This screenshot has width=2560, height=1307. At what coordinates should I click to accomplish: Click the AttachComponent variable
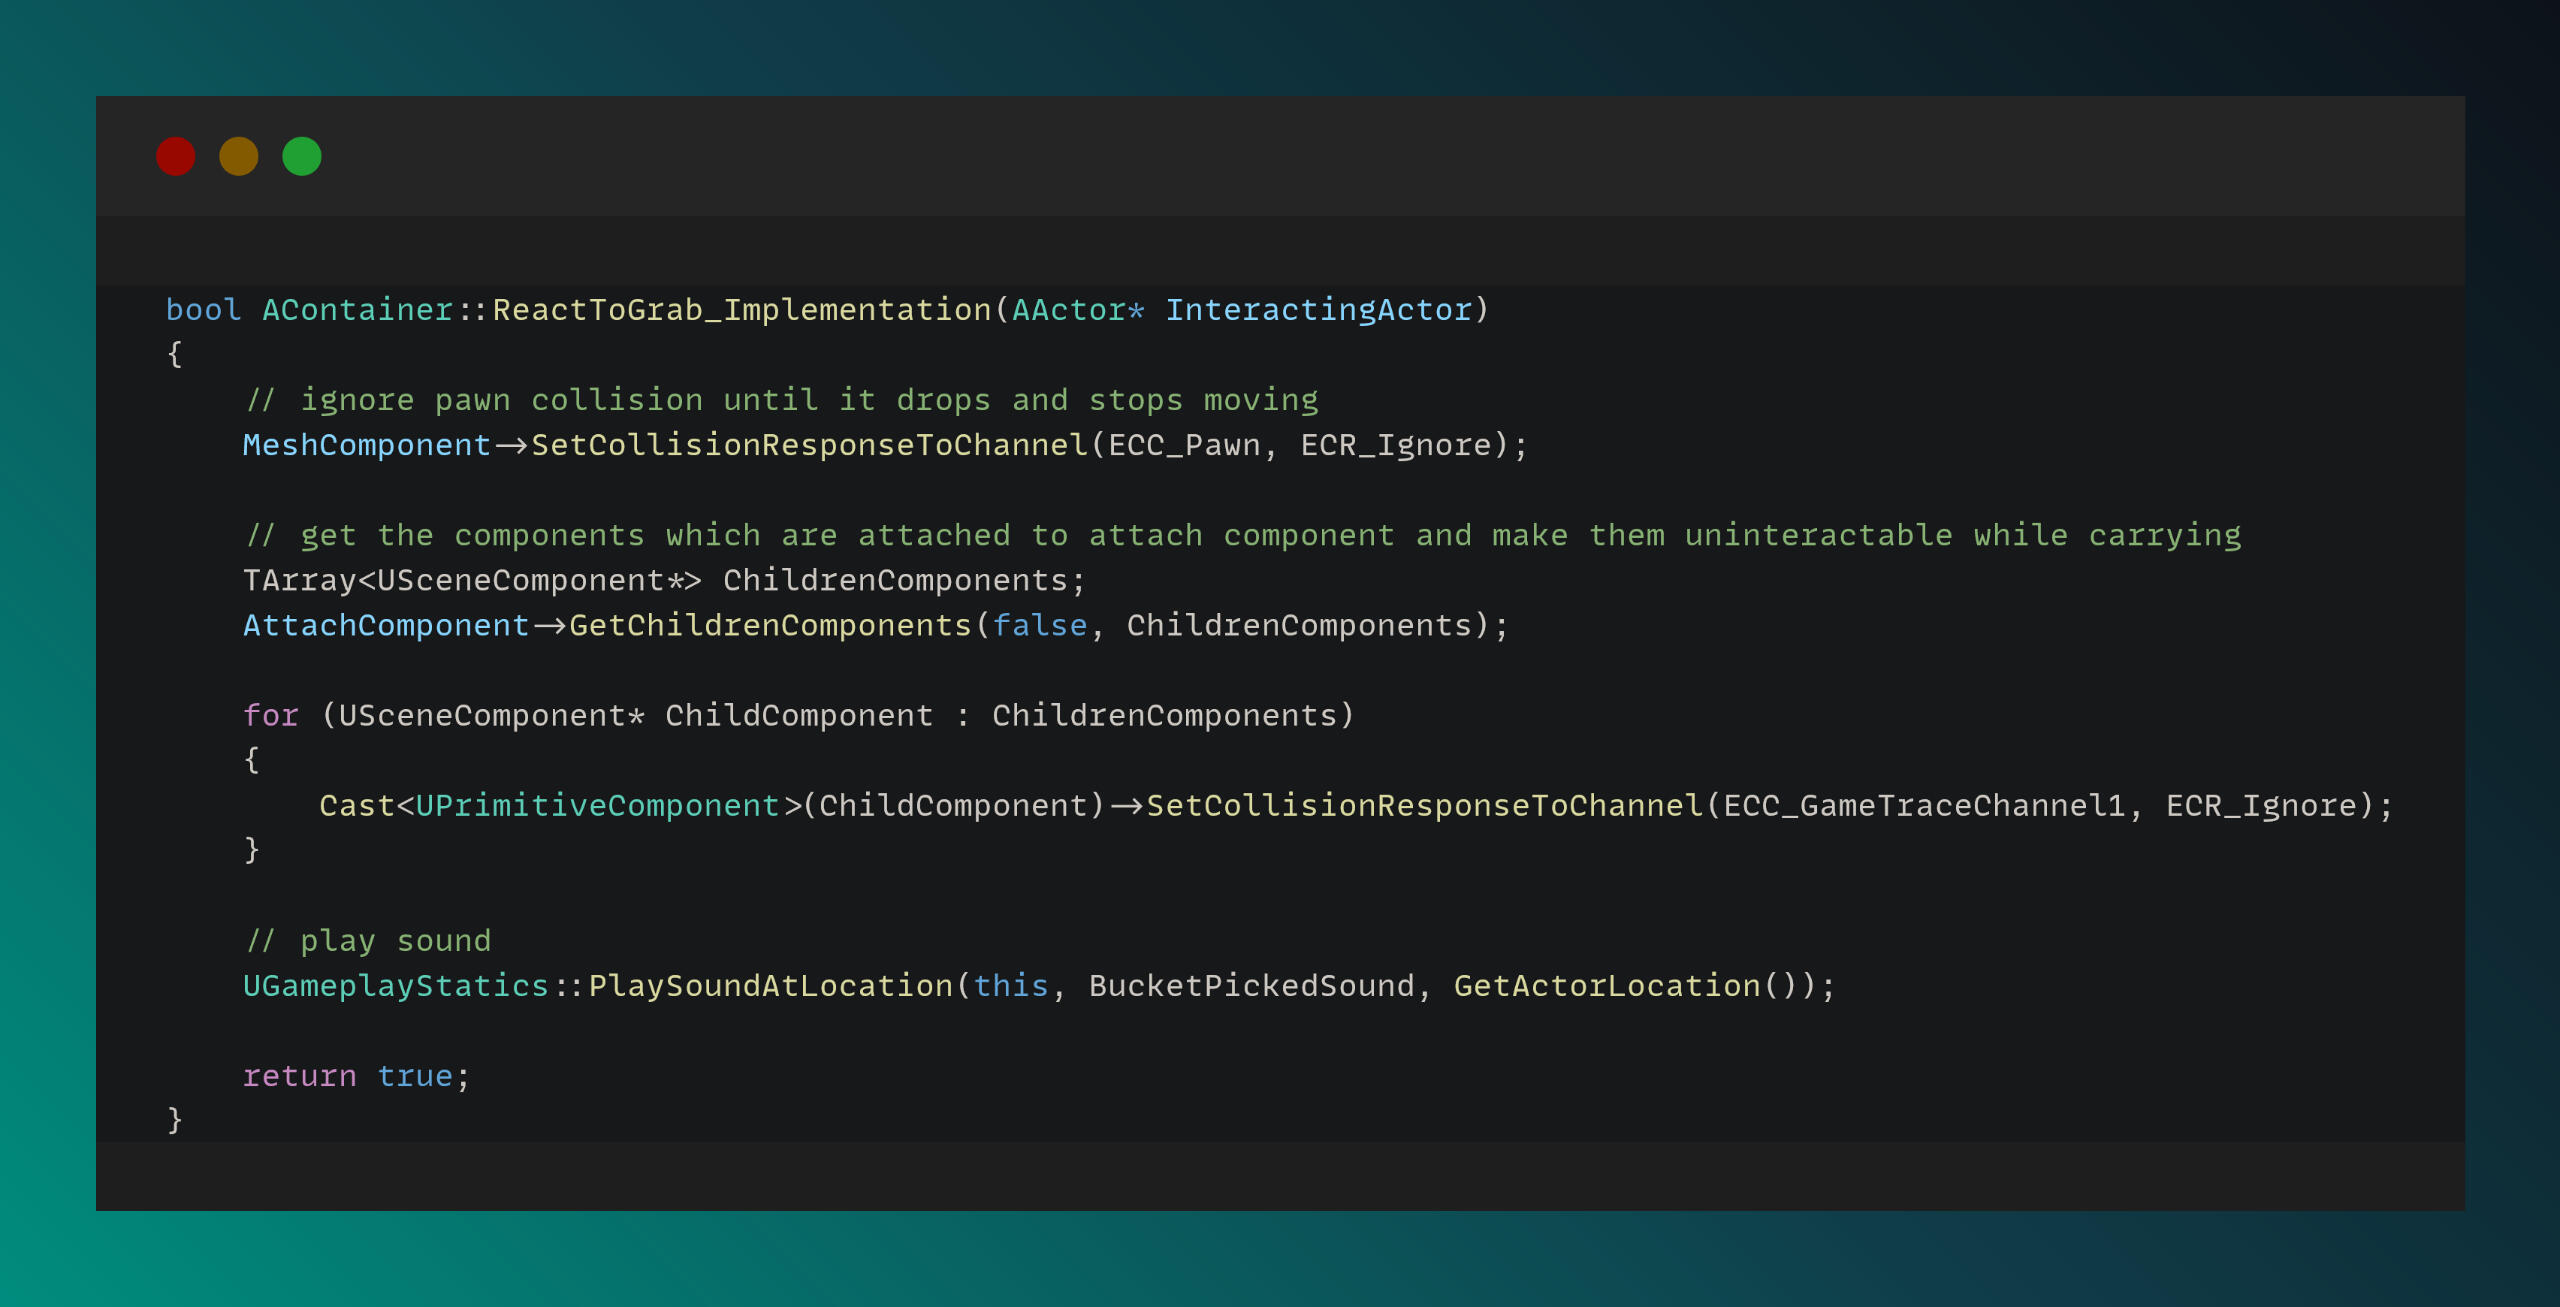385,626
